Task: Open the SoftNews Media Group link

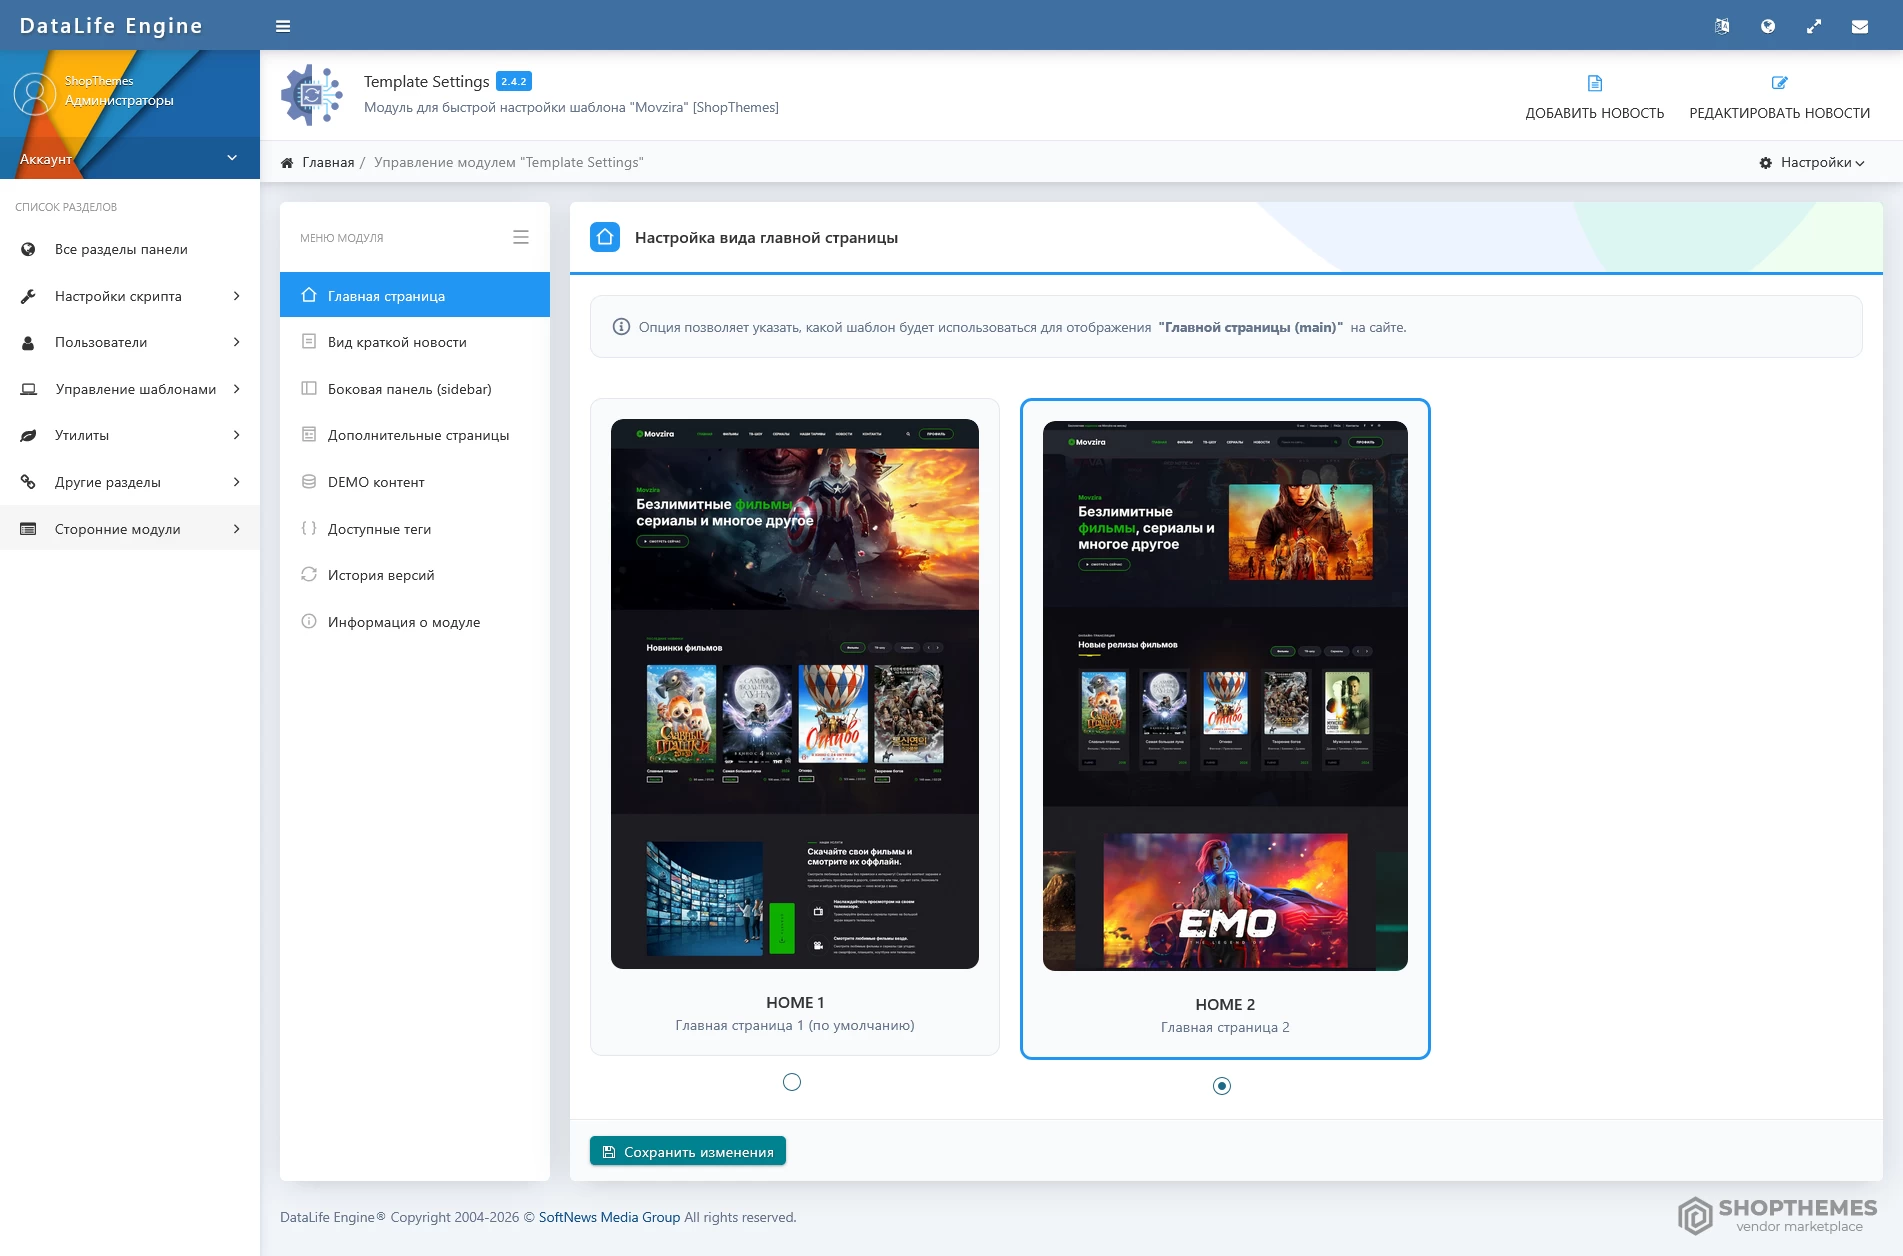Action: click(x=609, y=1217)
